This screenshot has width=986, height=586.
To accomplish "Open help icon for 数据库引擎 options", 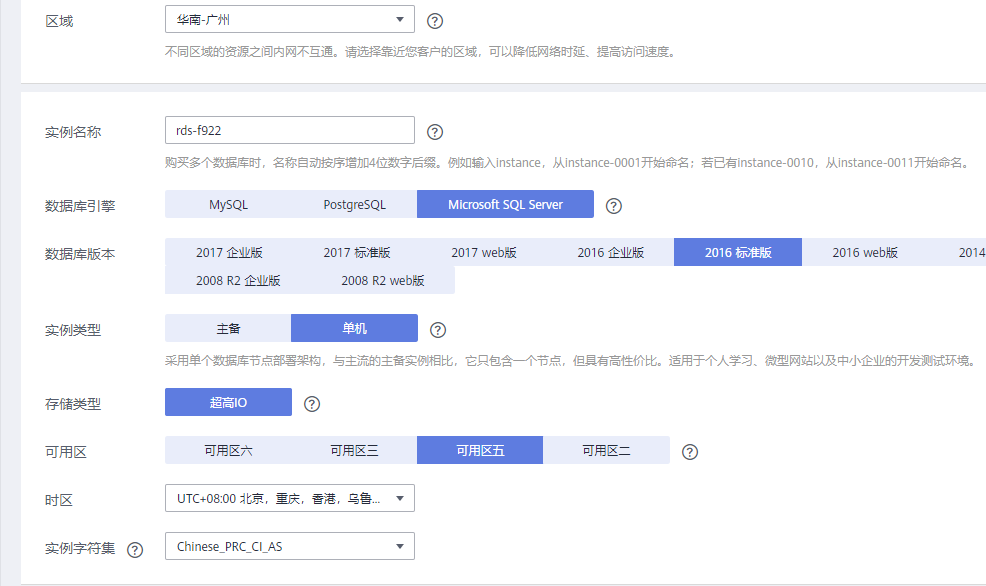I will tap(613, 206).
